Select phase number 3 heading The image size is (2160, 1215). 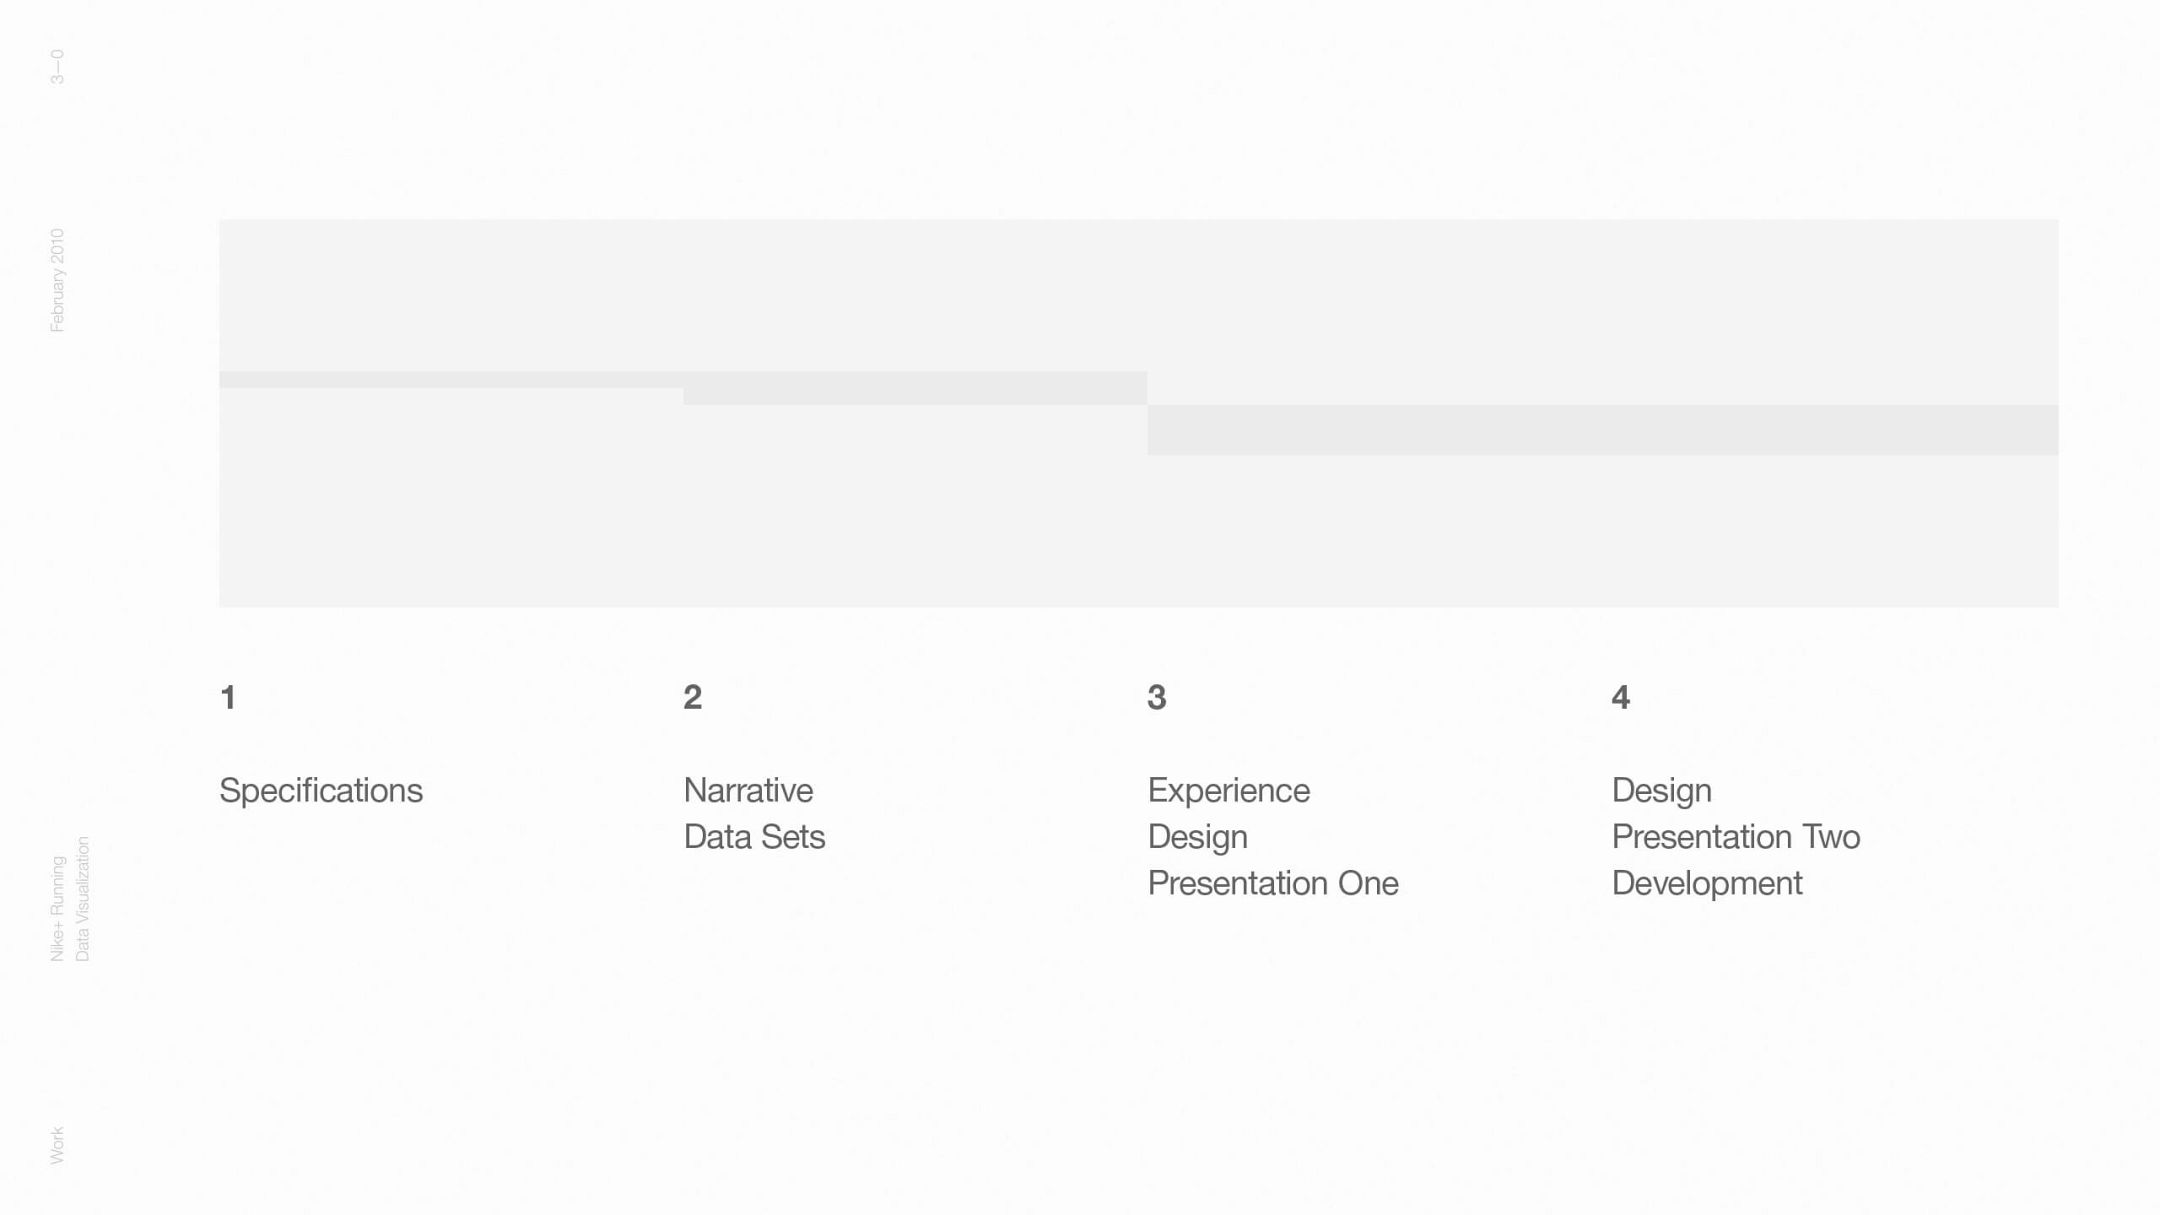point(1157,697)
